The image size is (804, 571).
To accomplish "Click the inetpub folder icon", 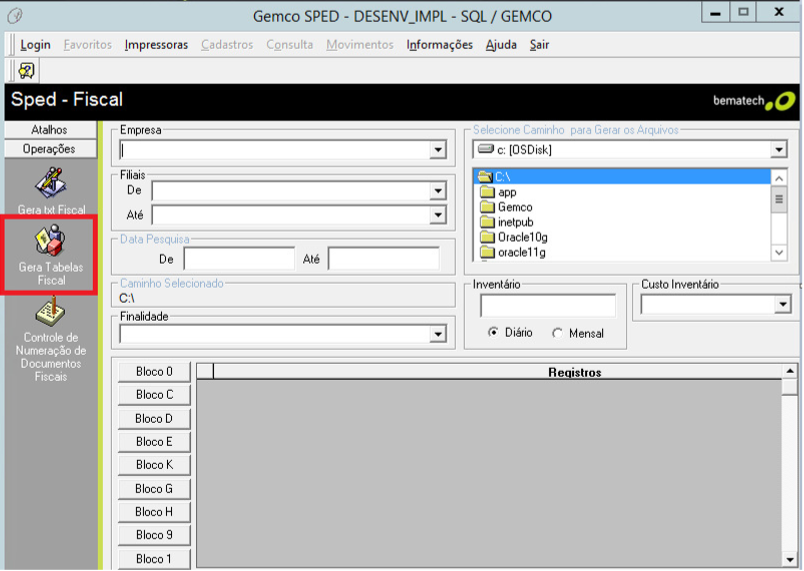I will tap(487, 222).
